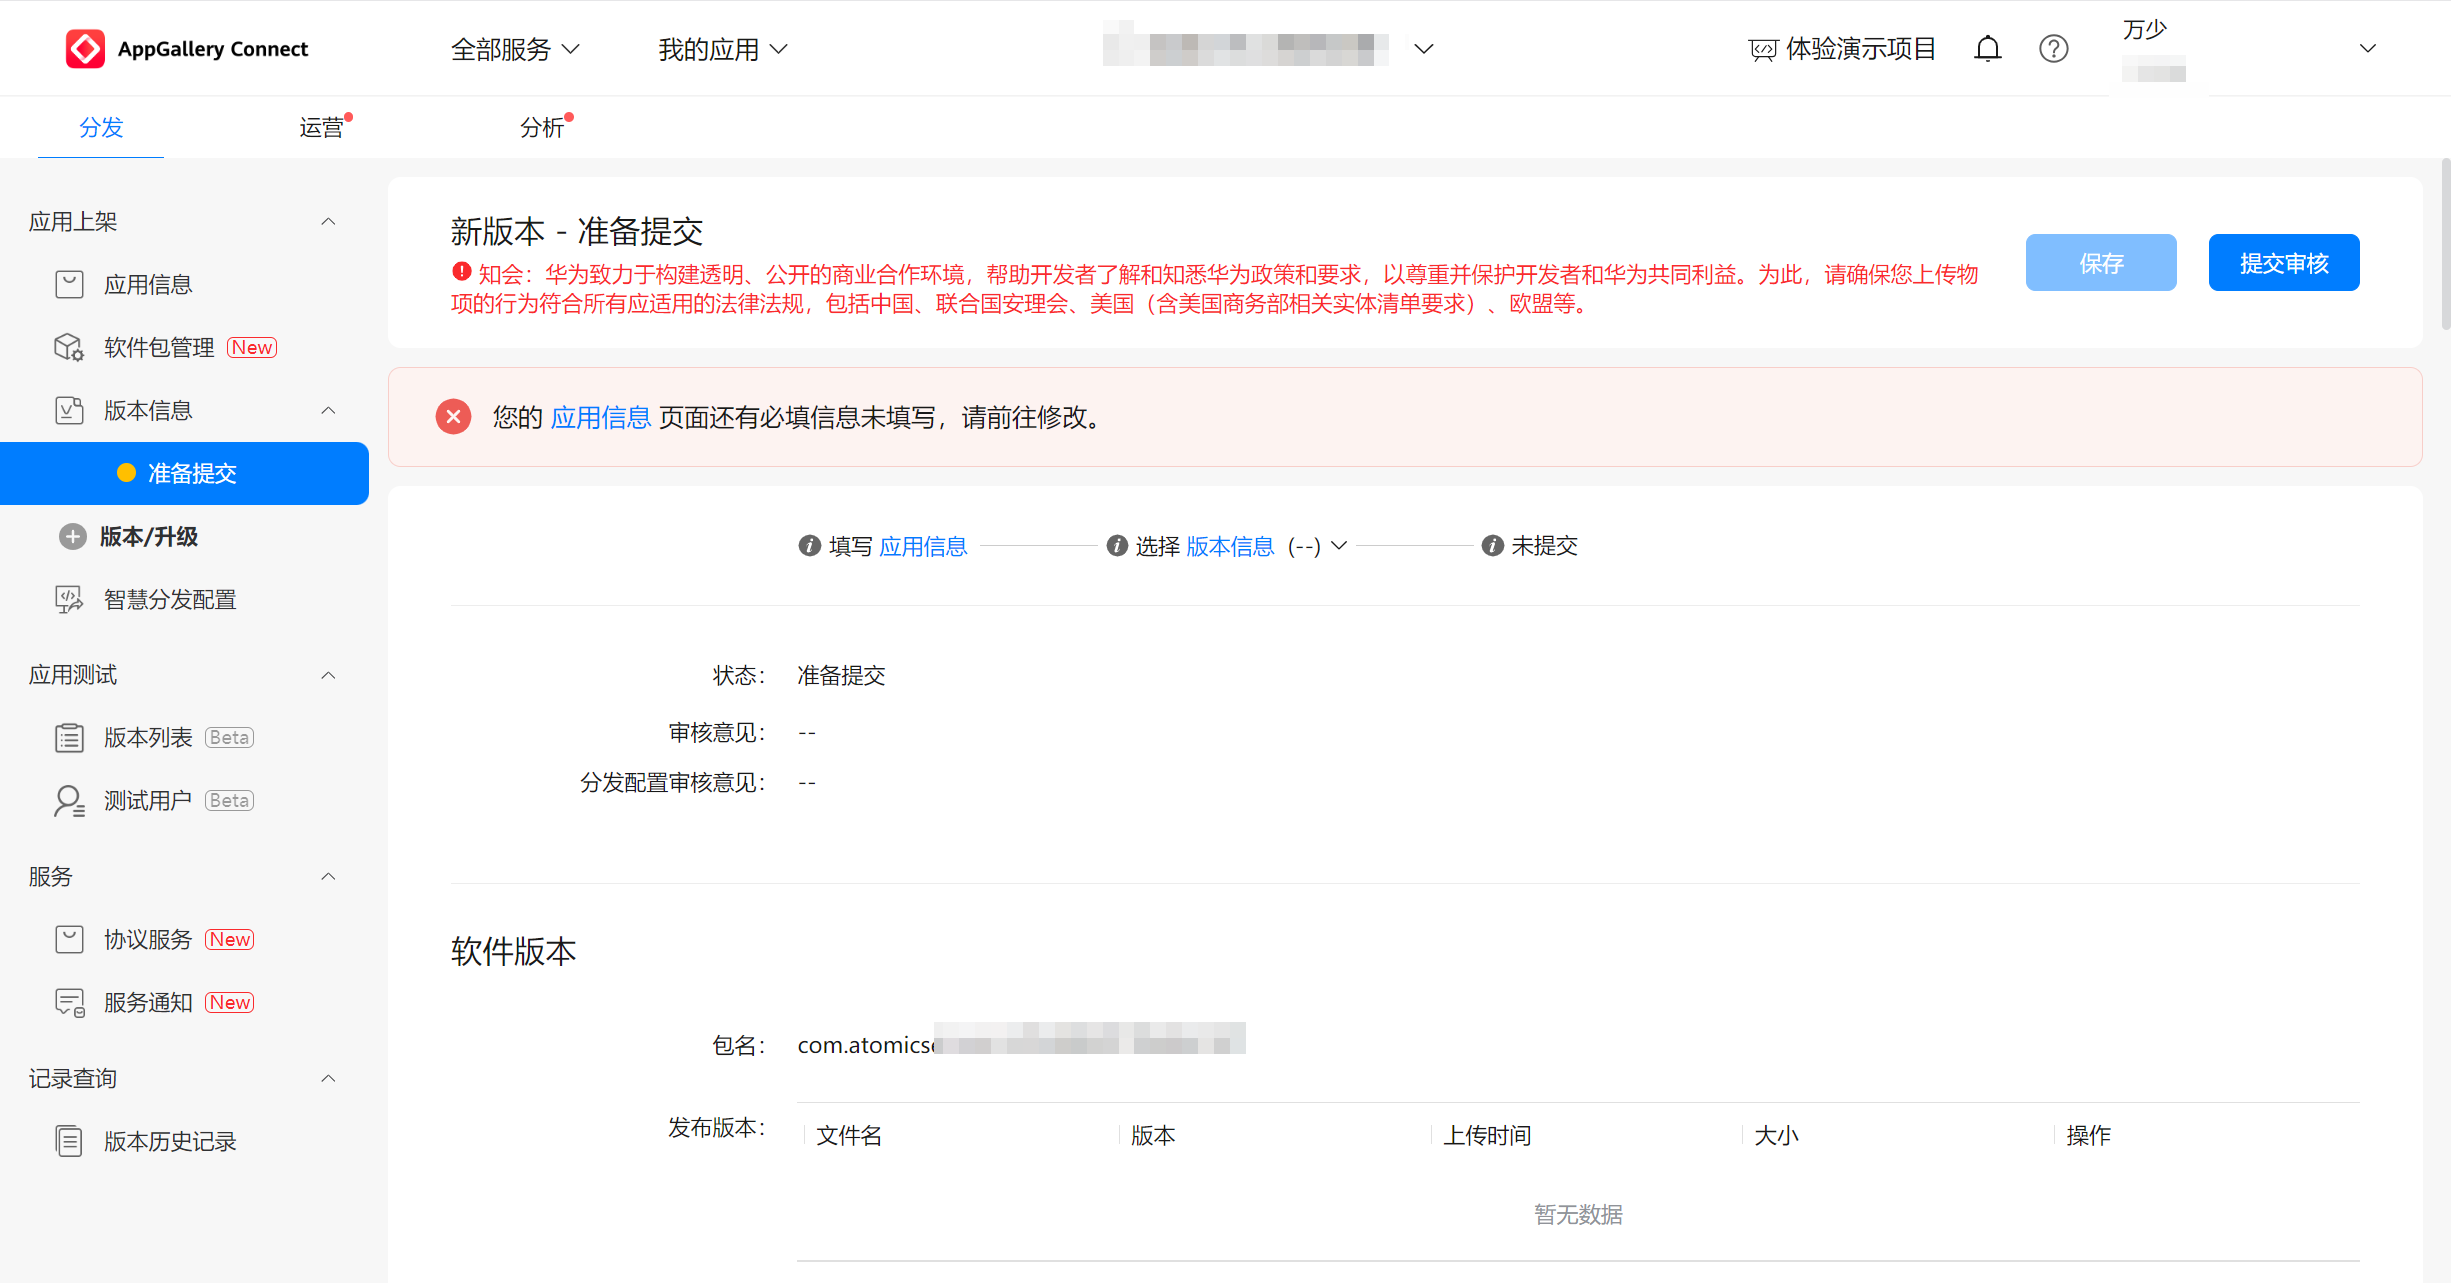This screenshot has width=2451, height=1283.
Task: Click the AppGallery Connect logo
Action: point(86,49)
